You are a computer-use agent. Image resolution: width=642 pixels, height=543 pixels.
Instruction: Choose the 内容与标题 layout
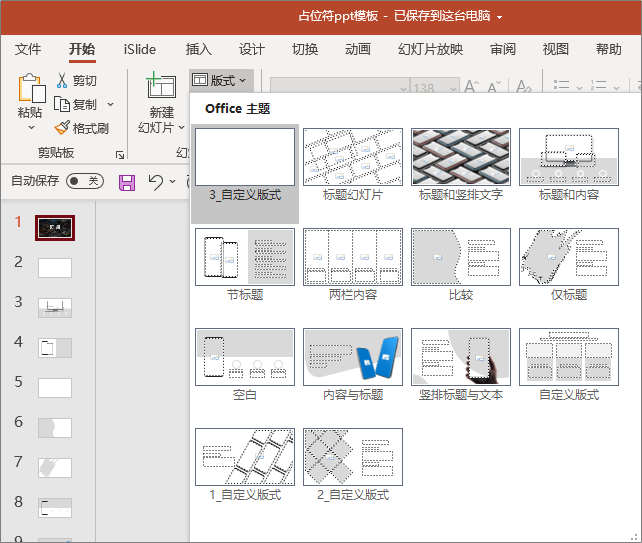353,364
